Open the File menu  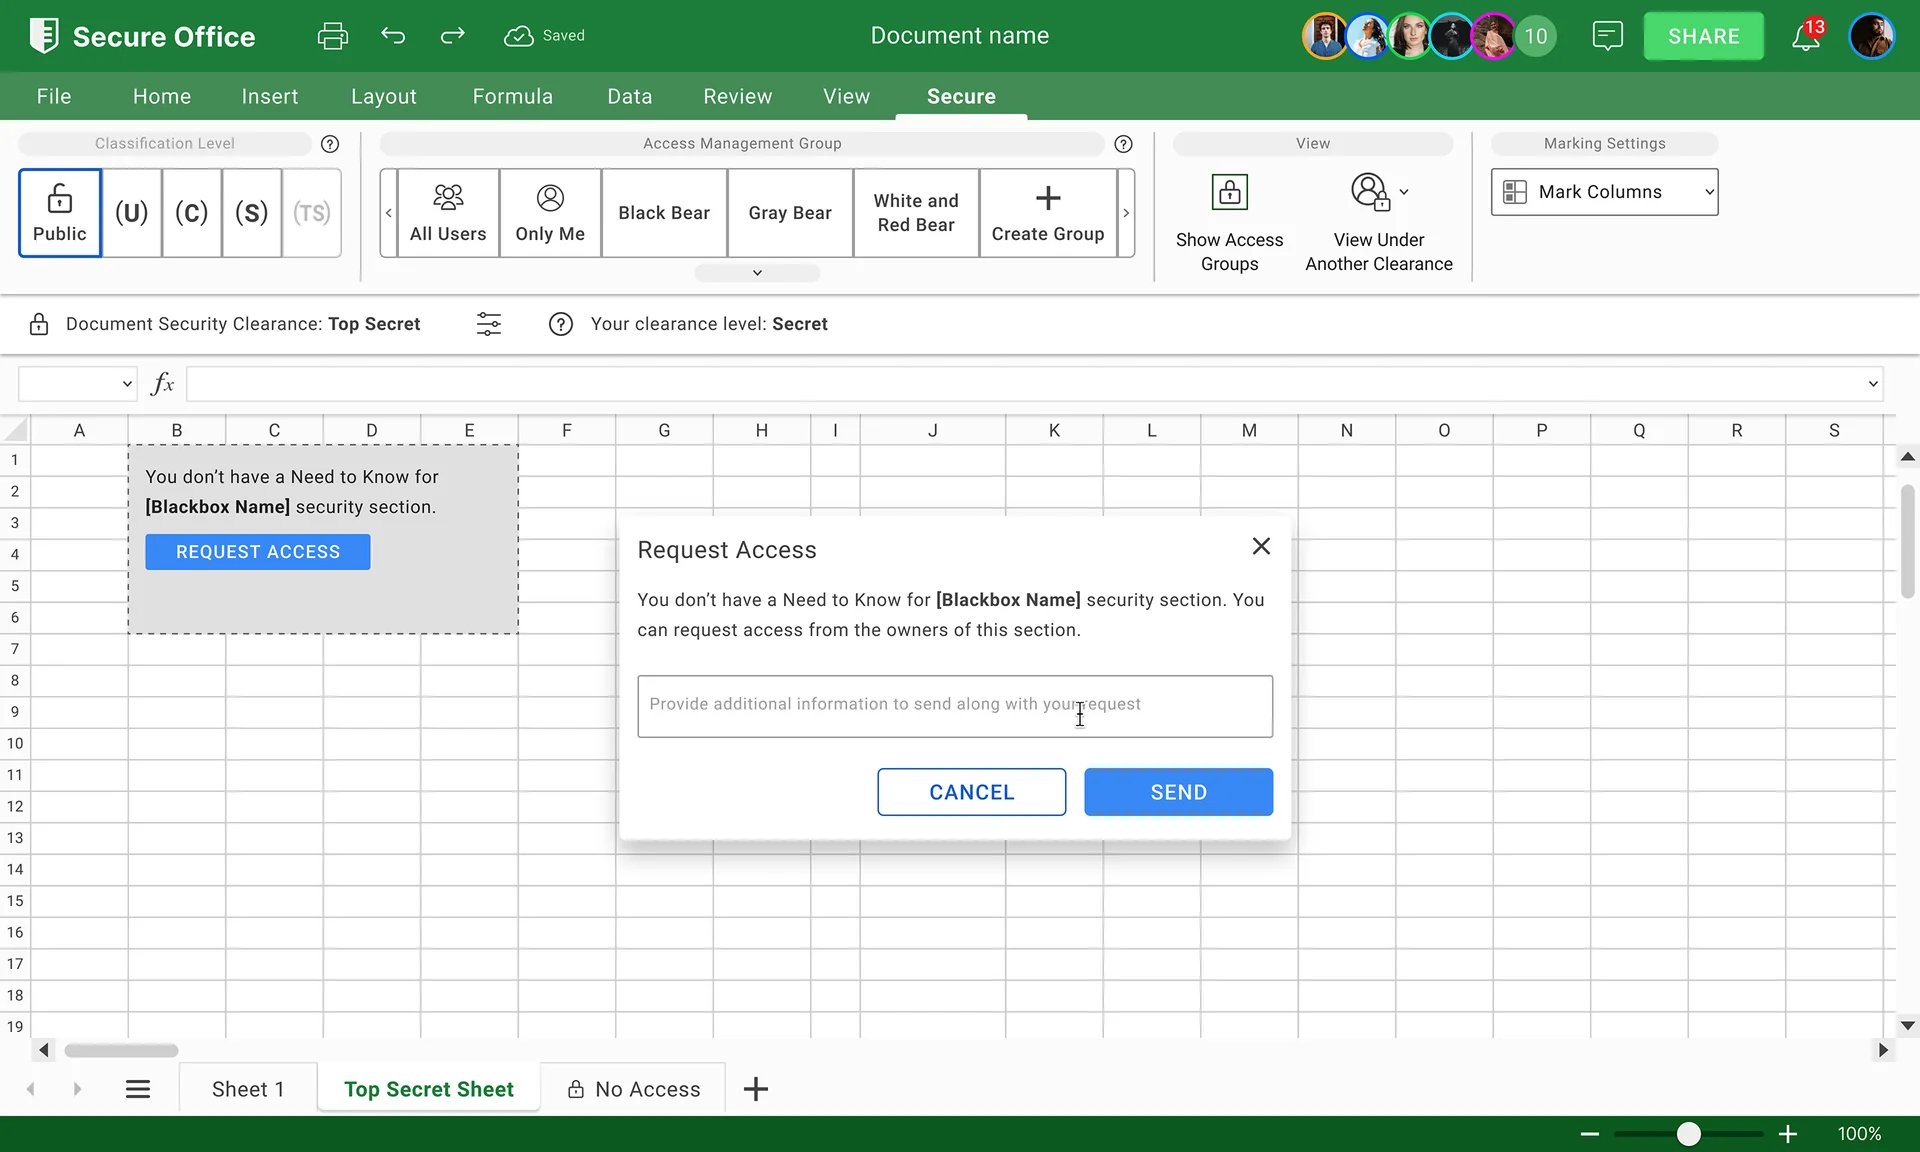click(54, 96)
